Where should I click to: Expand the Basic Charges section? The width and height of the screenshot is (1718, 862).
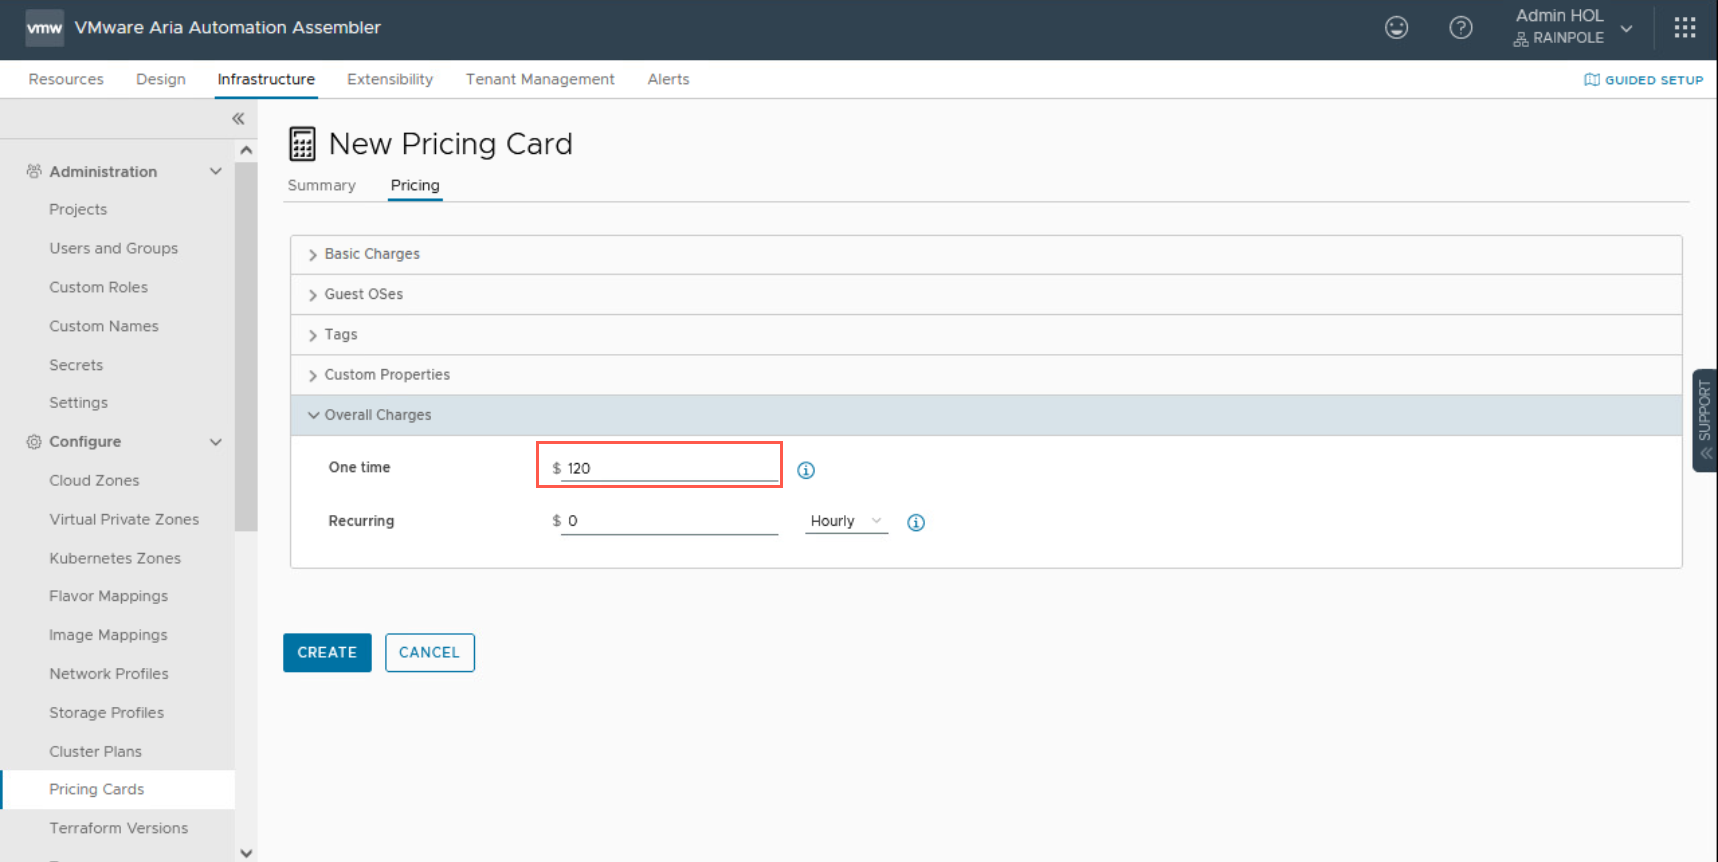pyautogui.click(x=371, y=254)
